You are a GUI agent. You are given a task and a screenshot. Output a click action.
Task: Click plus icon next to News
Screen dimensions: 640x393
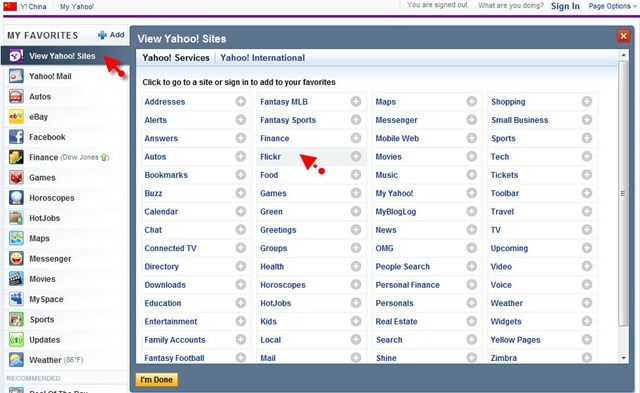(472, 230)
